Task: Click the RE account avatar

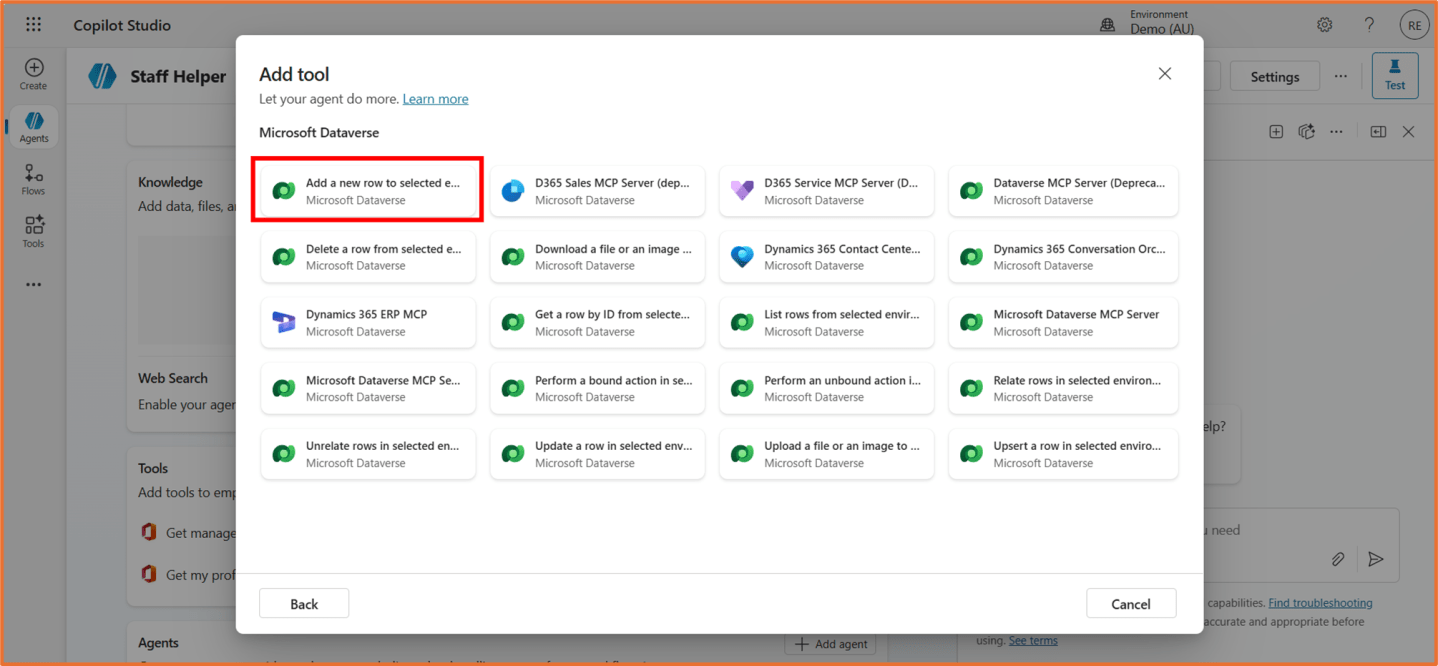Action: click(x=1414, y=25)
